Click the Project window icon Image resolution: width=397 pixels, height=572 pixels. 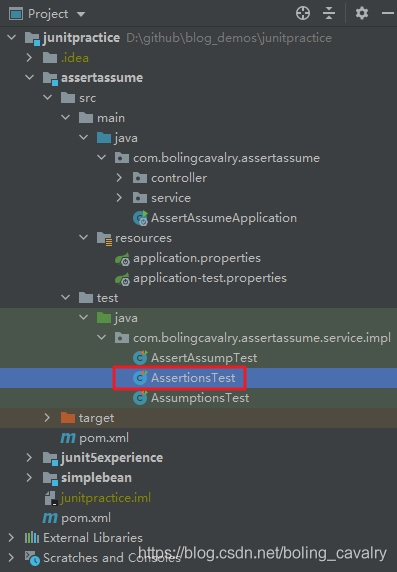click(16, 14)
